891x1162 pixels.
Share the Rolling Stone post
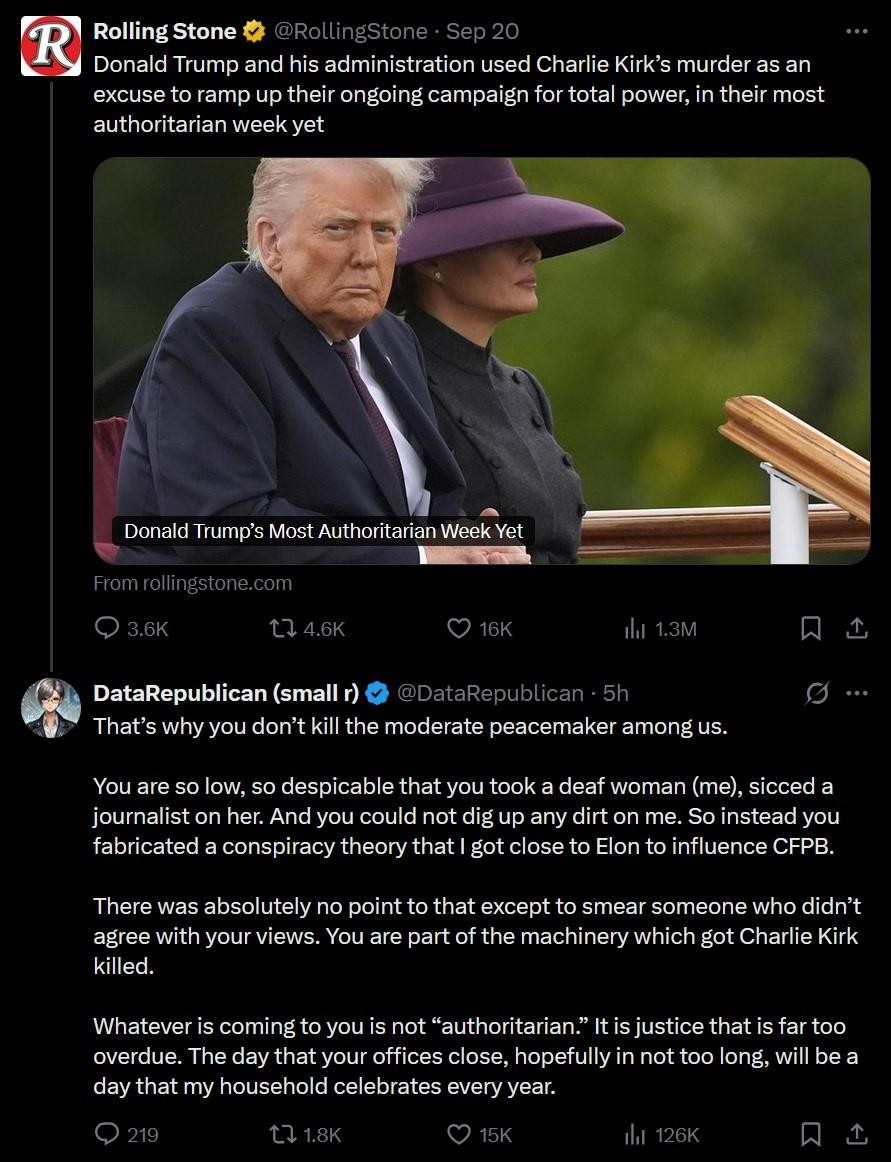856,629
